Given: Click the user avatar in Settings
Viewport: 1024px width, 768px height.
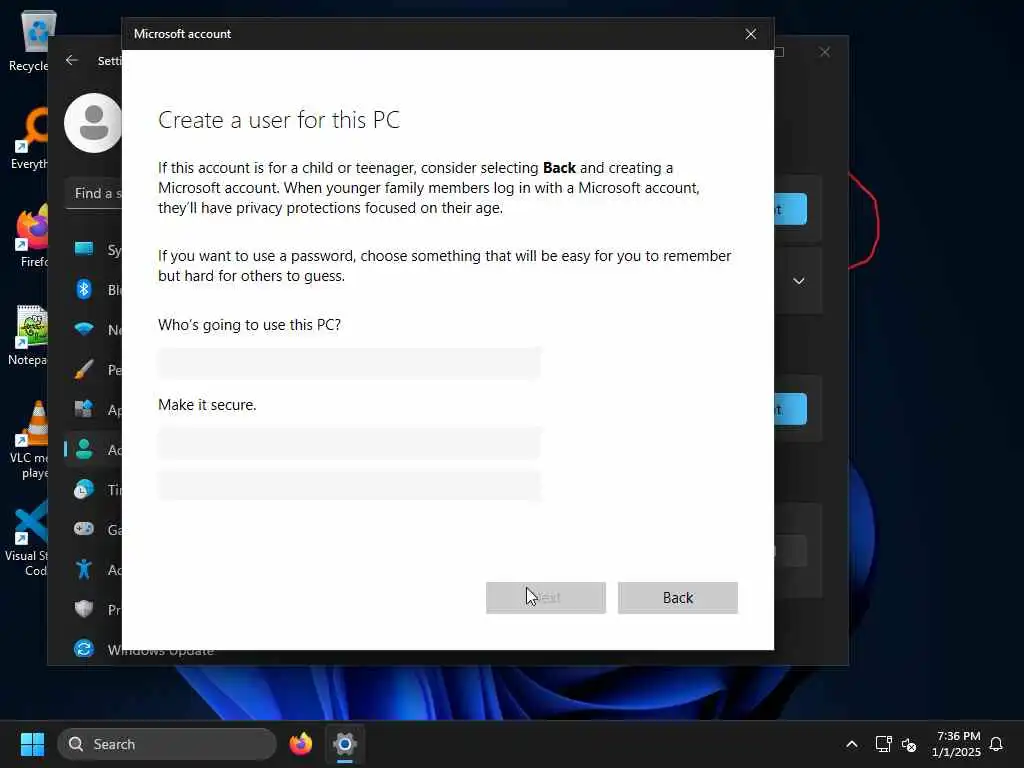Looking at the screenshot, I should coord(93,123).
